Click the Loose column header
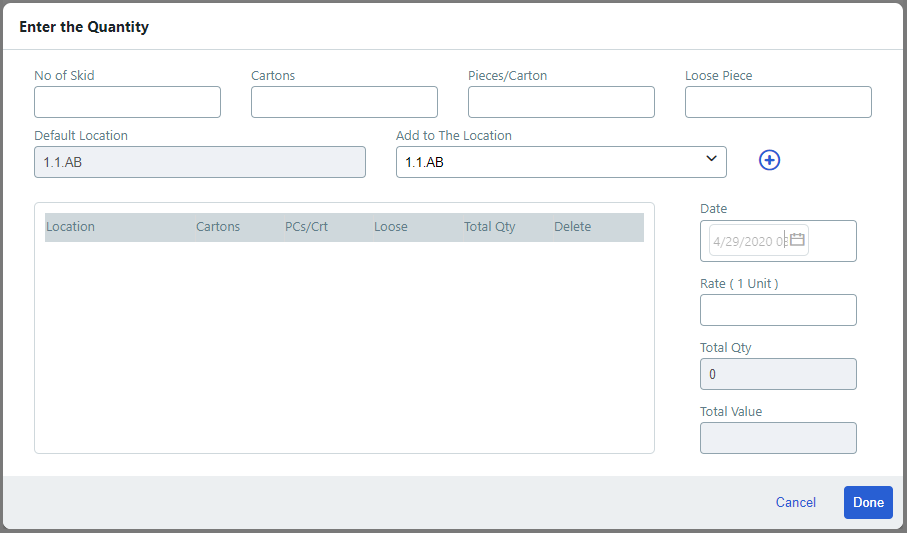The image size is (907, 533). click(x=391, y=227)
